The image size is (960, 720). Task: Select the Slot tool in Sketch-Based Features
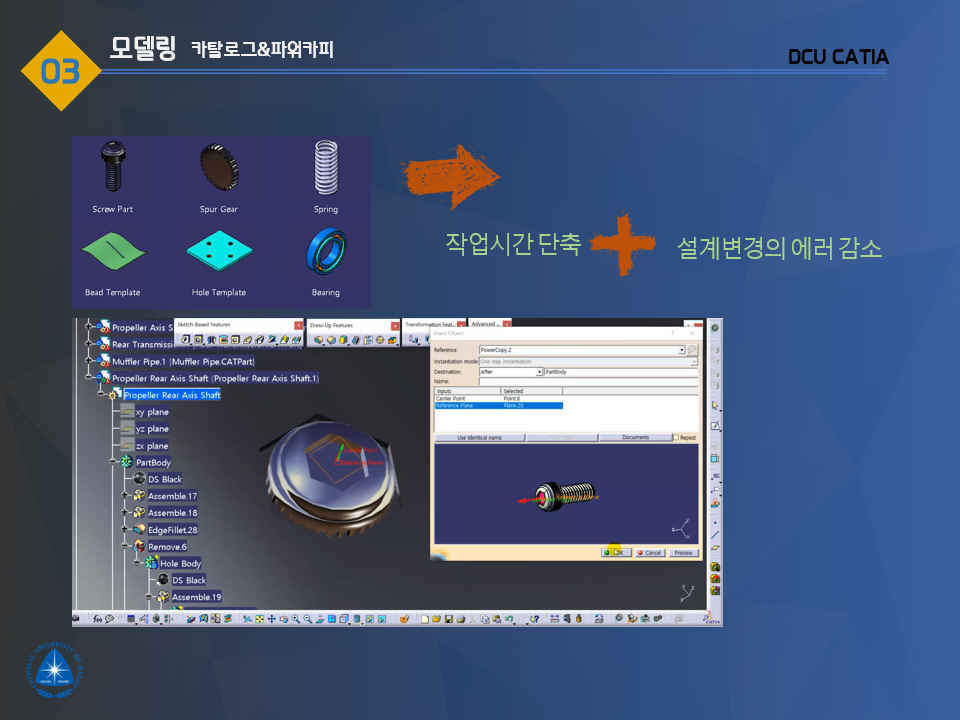click(260, 339)
